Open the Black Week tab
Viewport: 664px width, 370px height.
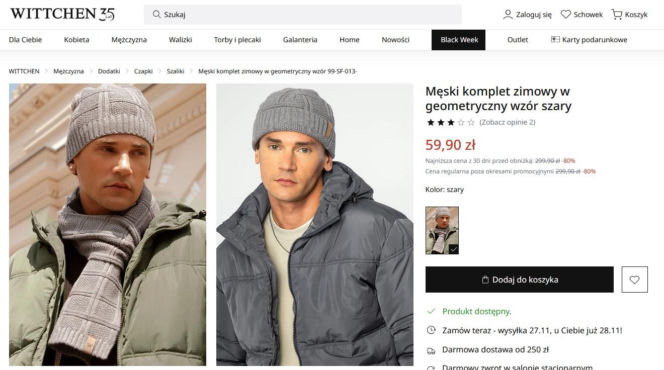tap(459, 40)
